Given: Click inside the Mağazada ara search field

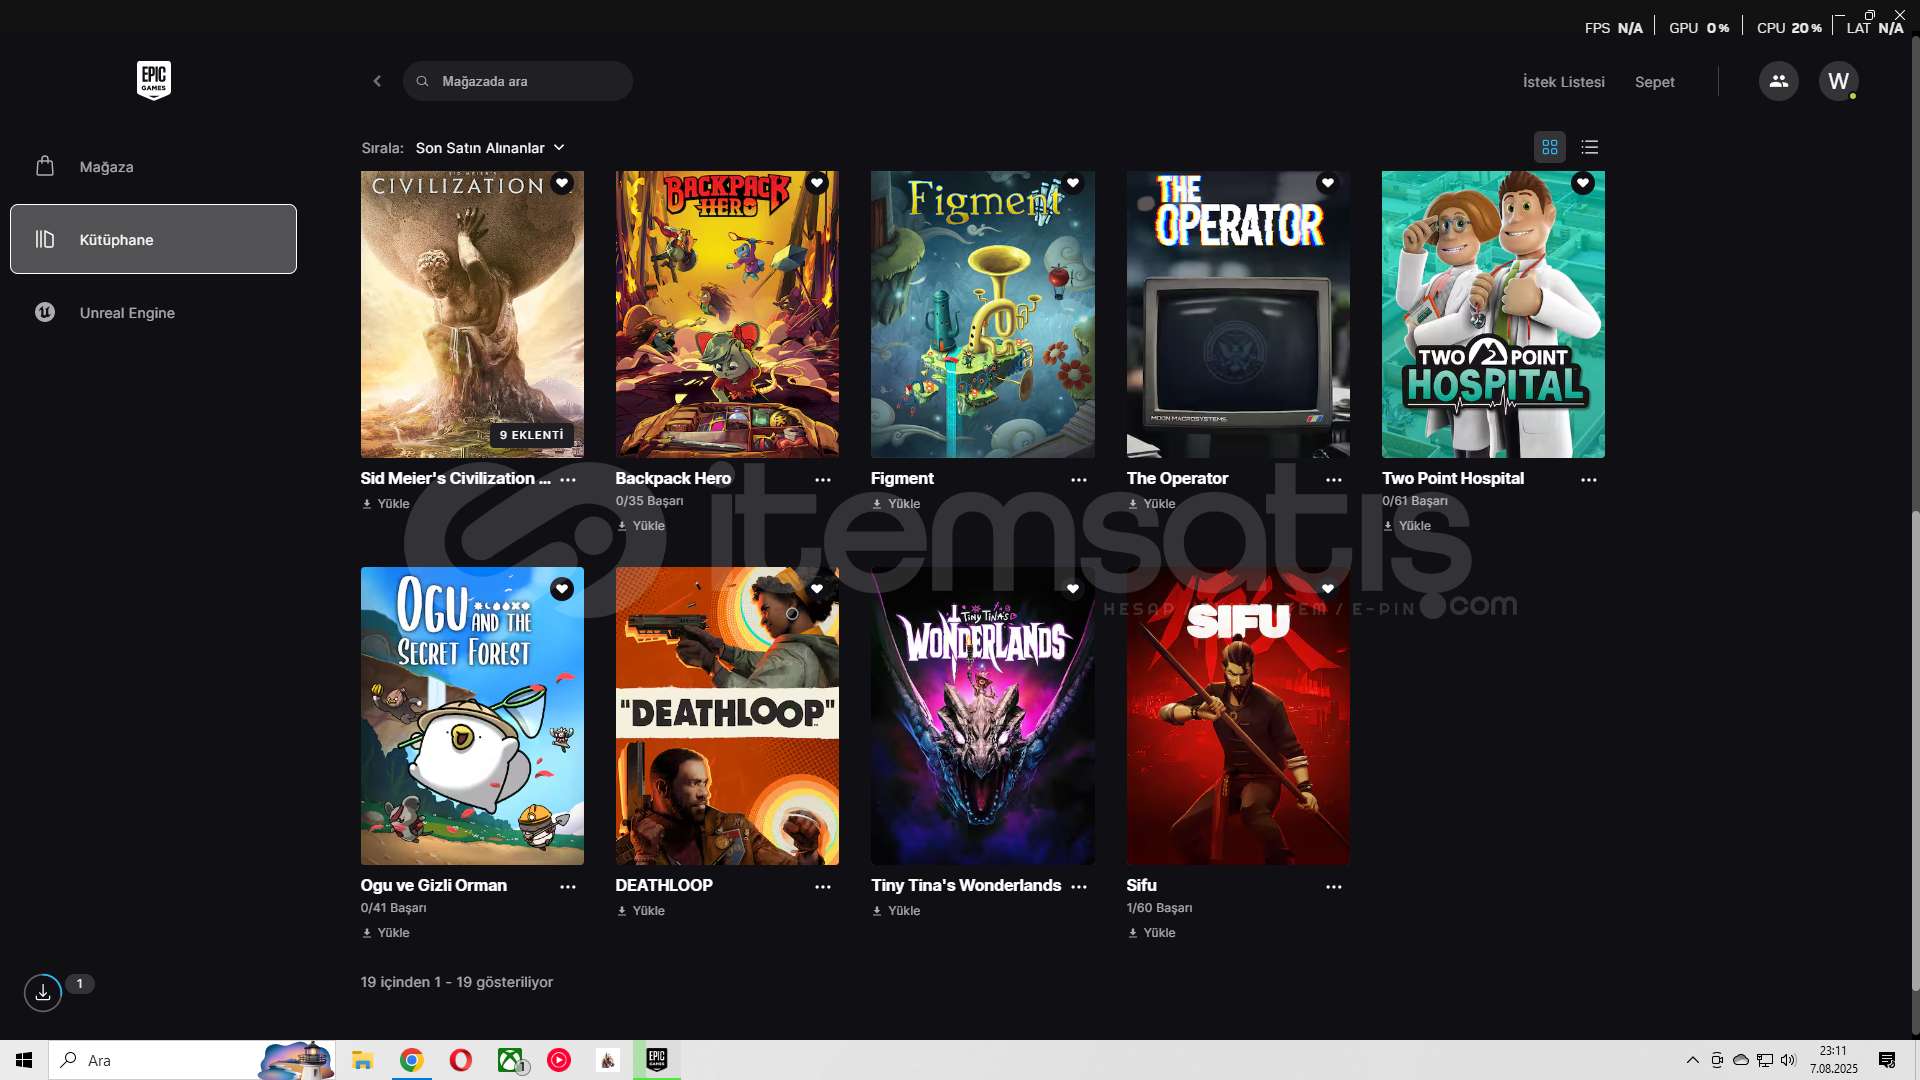Looking at the screenshot, I should 518,81.
